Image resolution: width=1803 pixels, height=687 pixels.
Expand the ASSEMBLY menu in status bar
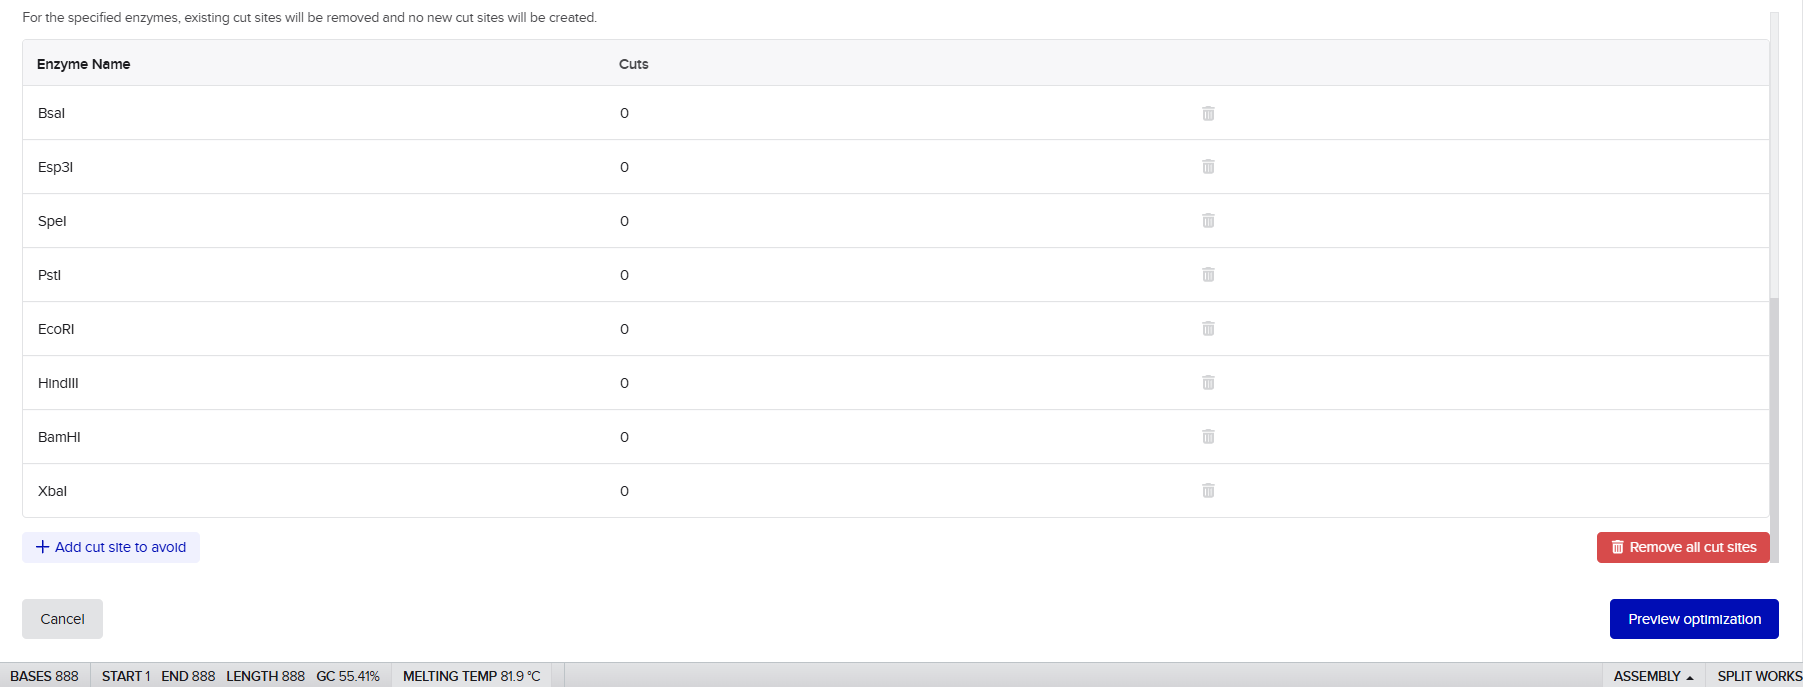pyautogui.click(x=1653, y=676)
